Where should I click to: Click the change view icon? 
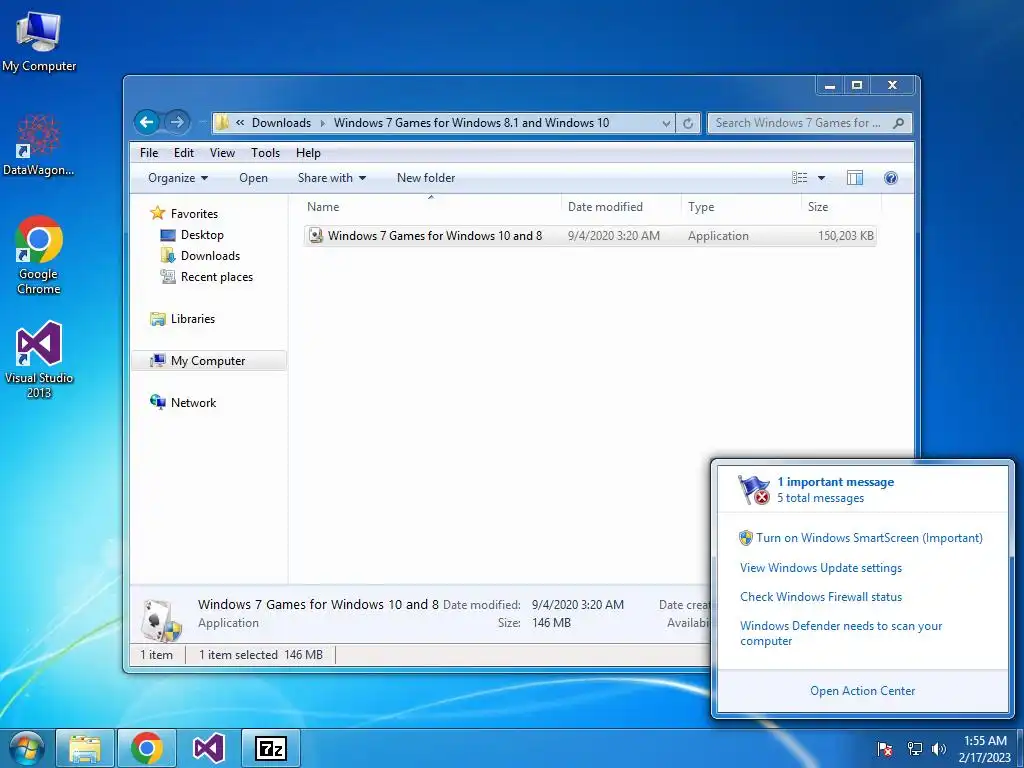point(799,178)
